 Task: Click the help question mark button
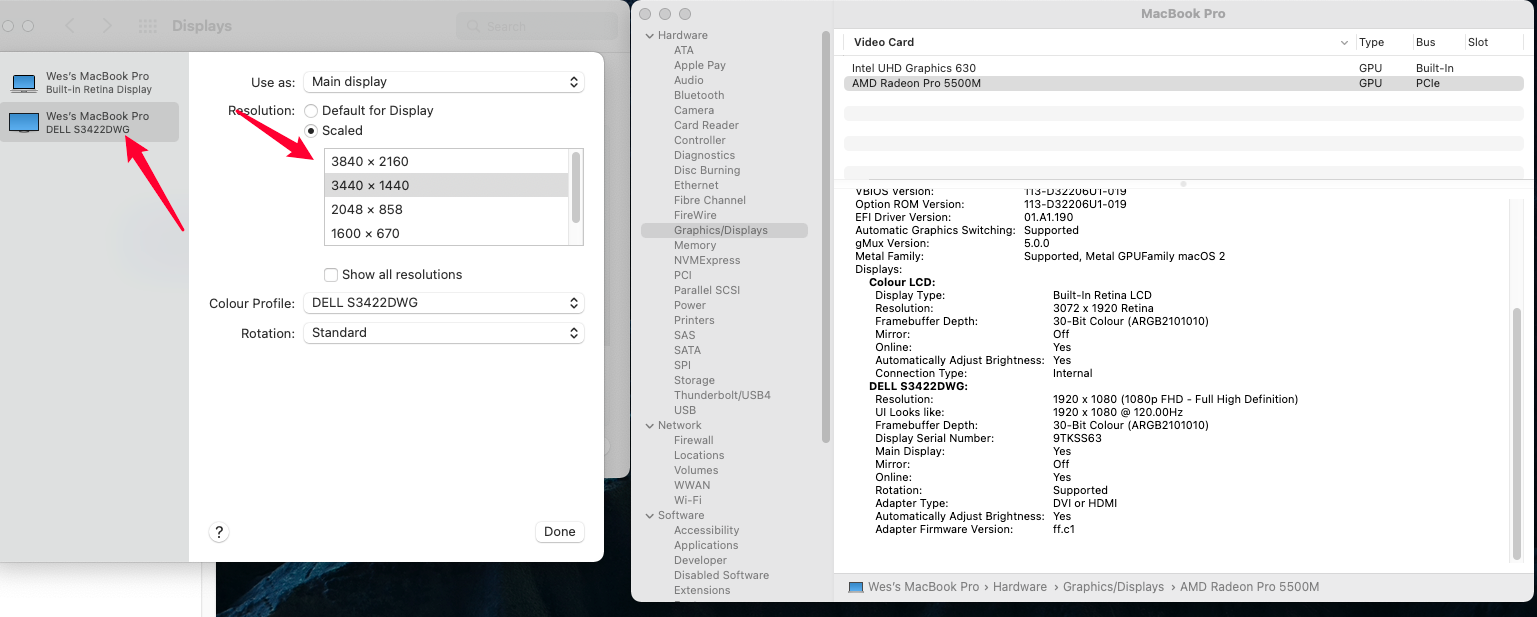pos(220,532)
